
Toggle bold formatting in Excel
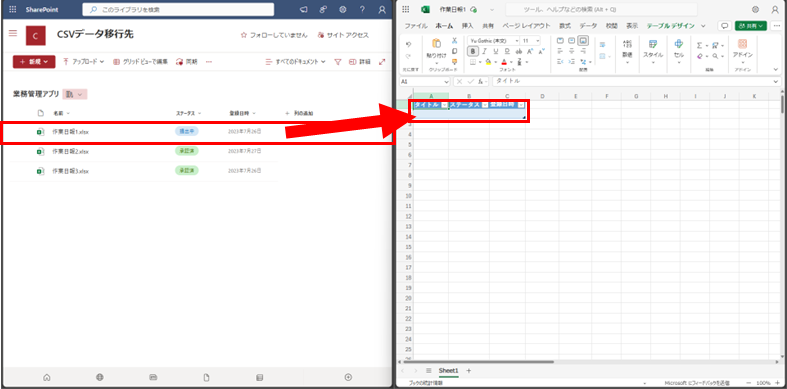coord(473,51)
